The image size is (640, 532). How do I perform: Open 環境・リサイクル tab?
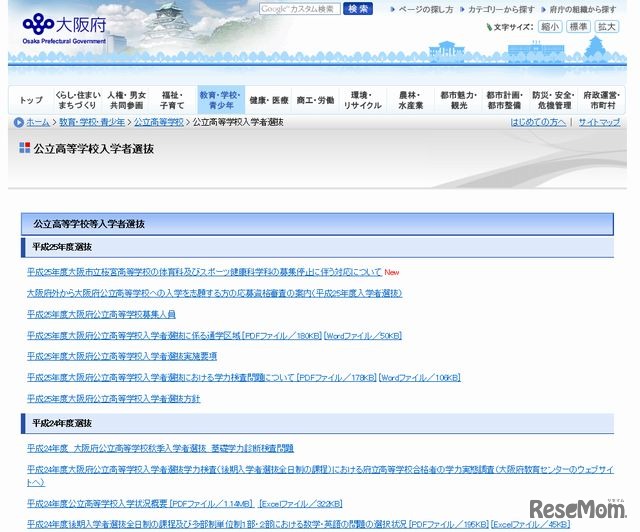click(x=362, y=100)
